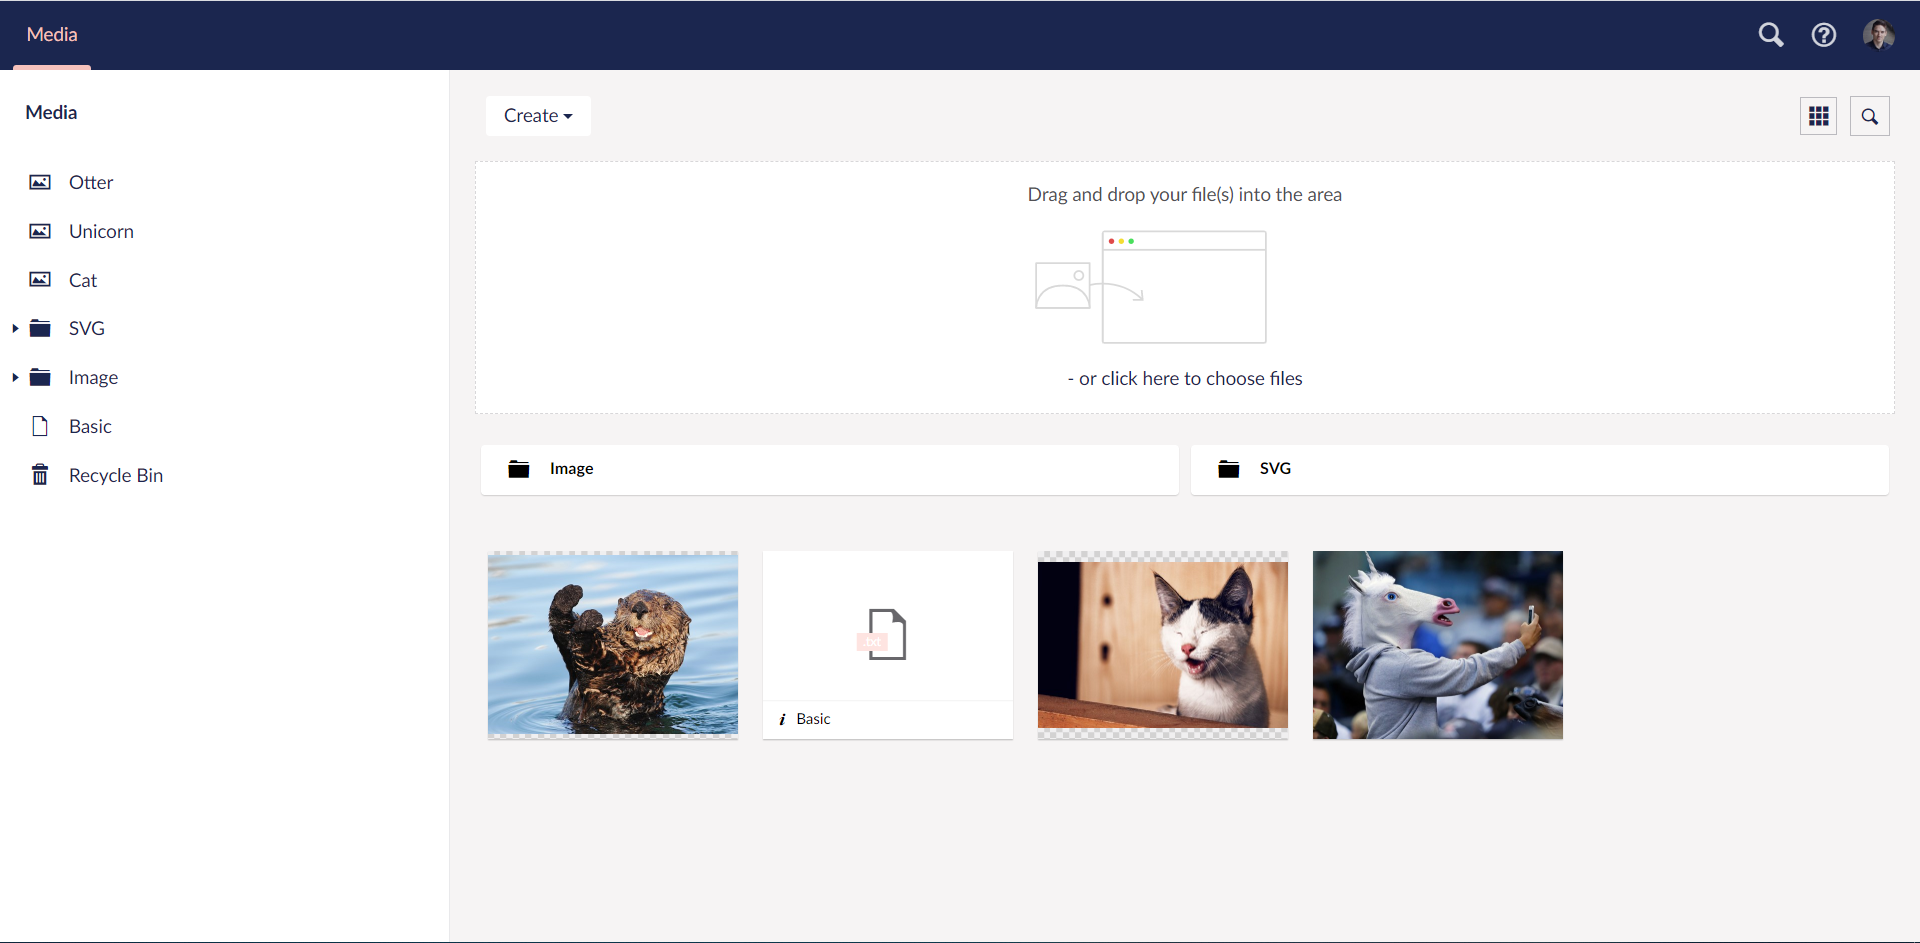Click the Basic document icon in tree
This screenshot has width=1920, height=943.
pos(40,426)
